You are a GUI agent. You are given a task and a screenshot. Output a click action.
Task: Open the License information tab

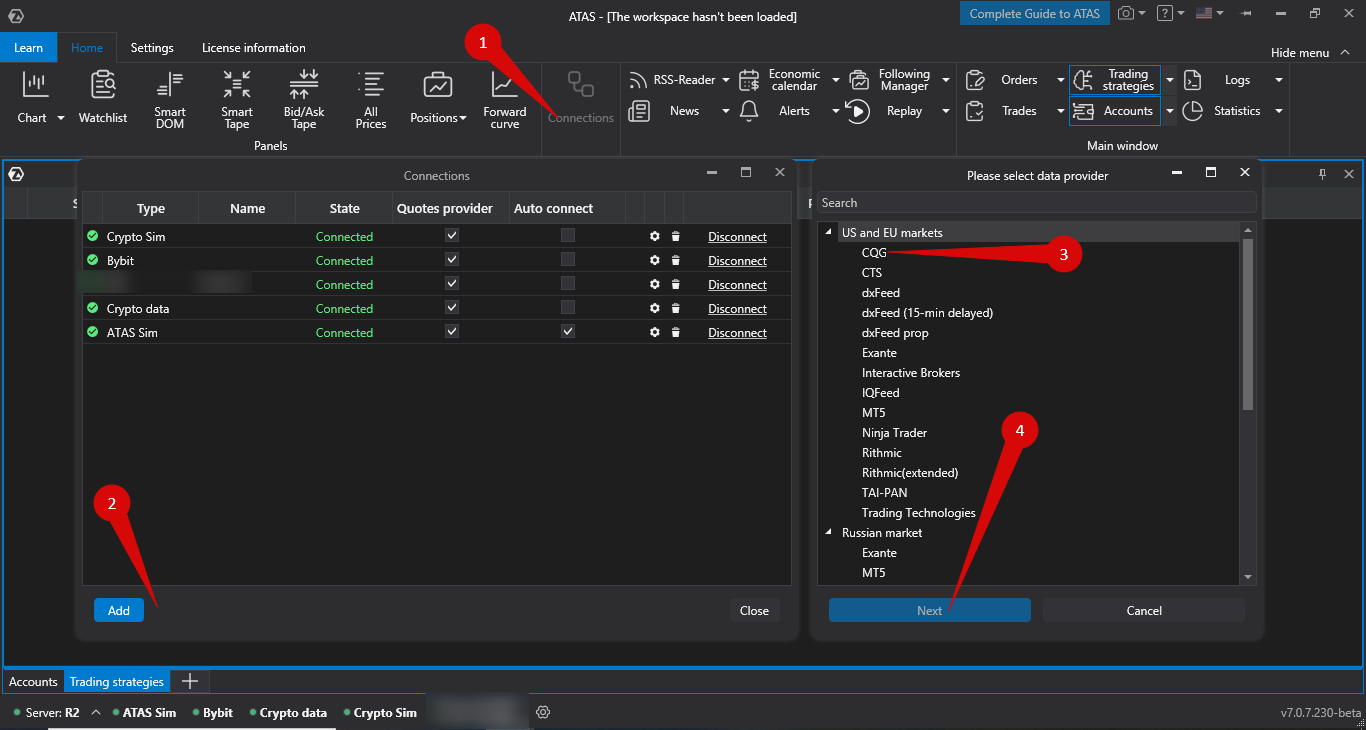pyautogui.click(x=254, y=48)
